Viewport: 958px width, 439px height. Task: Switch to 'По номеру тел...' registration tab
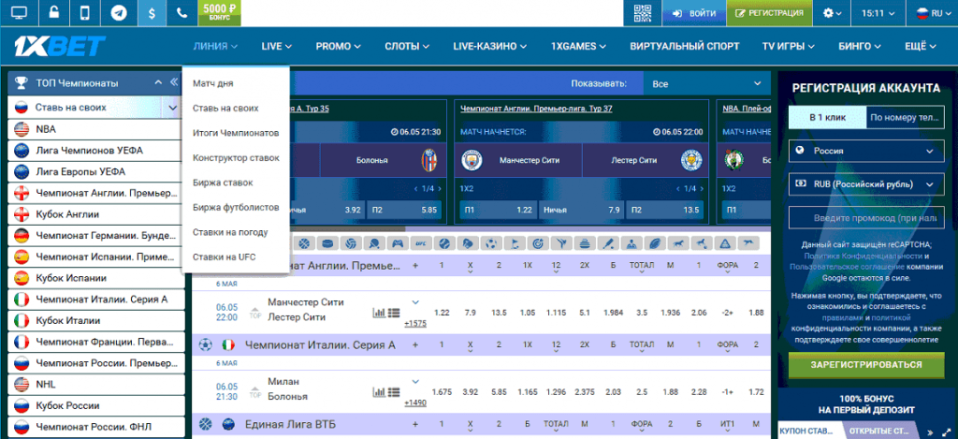pyautogui.click(x=904, y=118)
